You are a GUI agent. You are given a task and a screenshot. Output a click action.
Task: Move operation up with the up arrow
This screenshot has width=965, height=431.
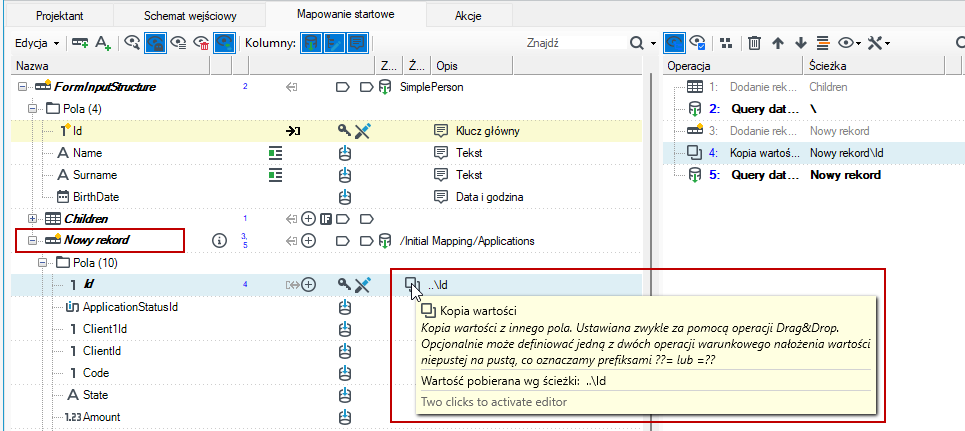778,43
